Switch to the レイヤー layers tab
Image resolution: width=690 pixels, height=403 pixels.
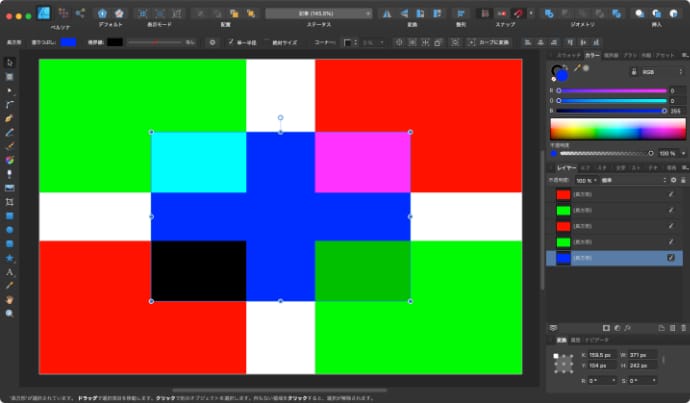[563, 167]
